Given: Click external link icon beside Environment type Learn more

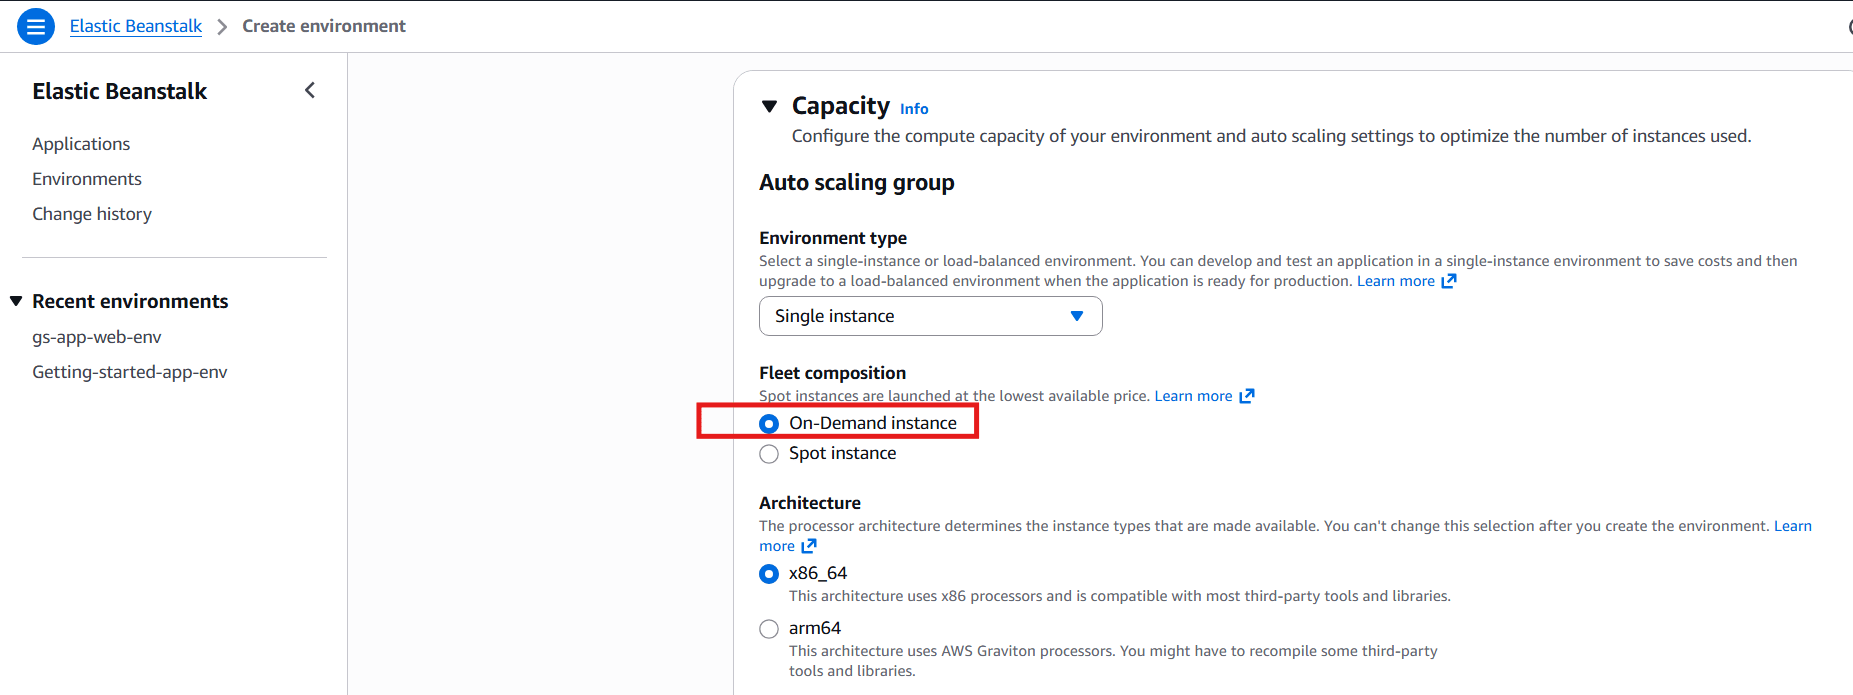Looking at the screenshot, I should [1448, 281].
